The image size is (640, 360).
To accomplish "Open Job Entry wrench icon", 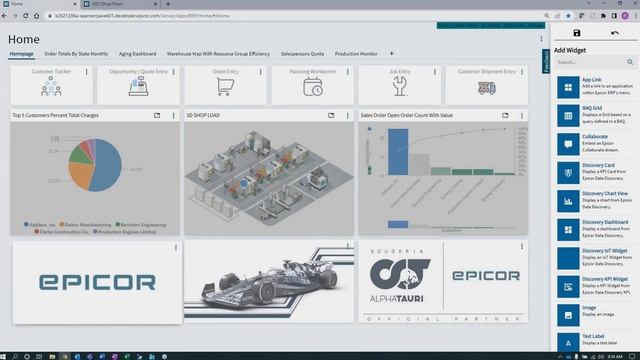I will [400, 87].
